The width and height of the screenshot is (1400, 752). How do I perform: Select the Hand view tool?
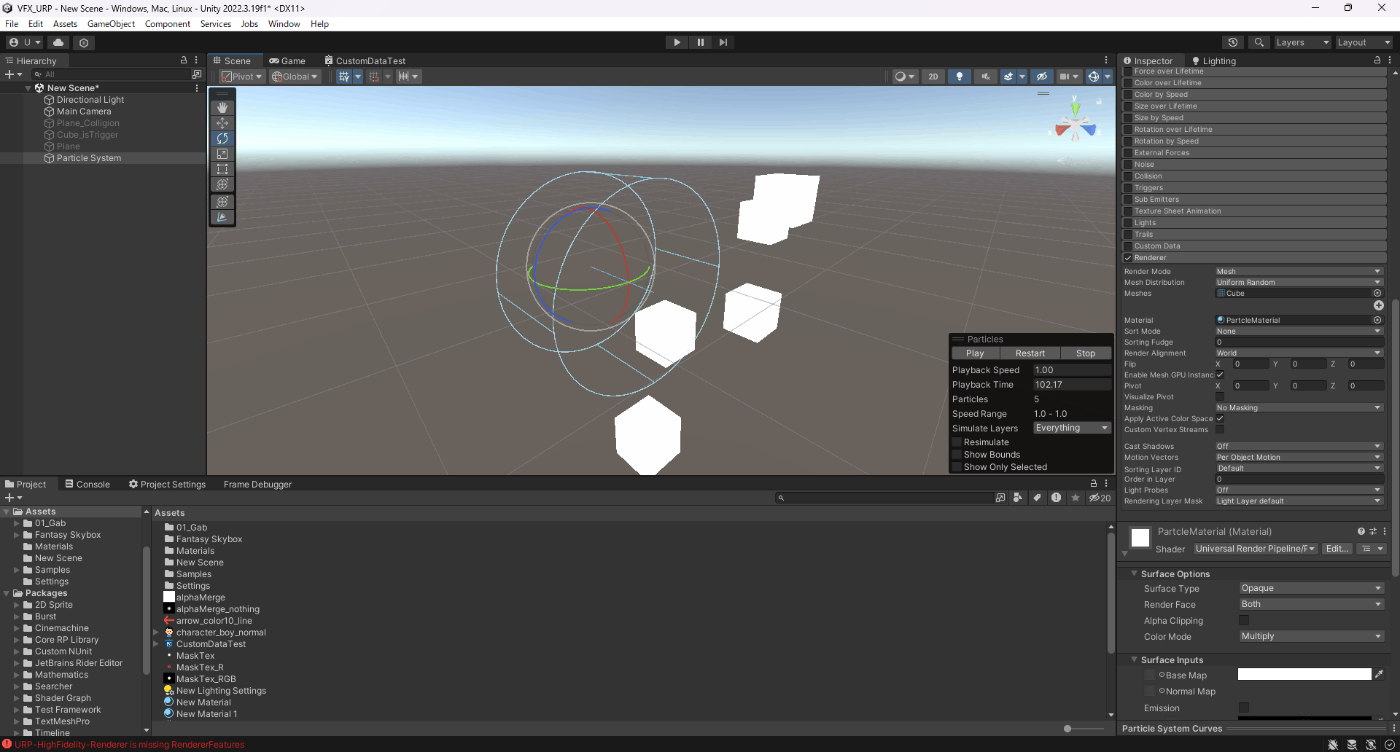pos(222,107)
